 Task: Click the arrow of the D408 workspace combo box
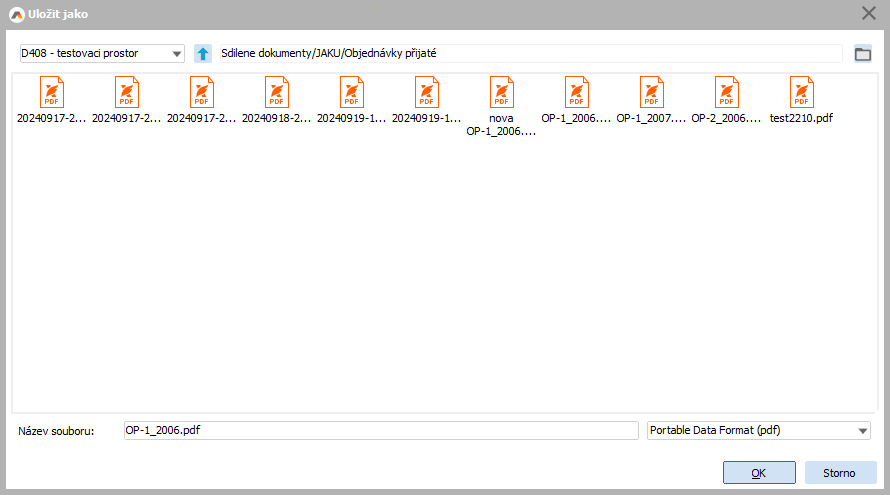coord(177,54)
